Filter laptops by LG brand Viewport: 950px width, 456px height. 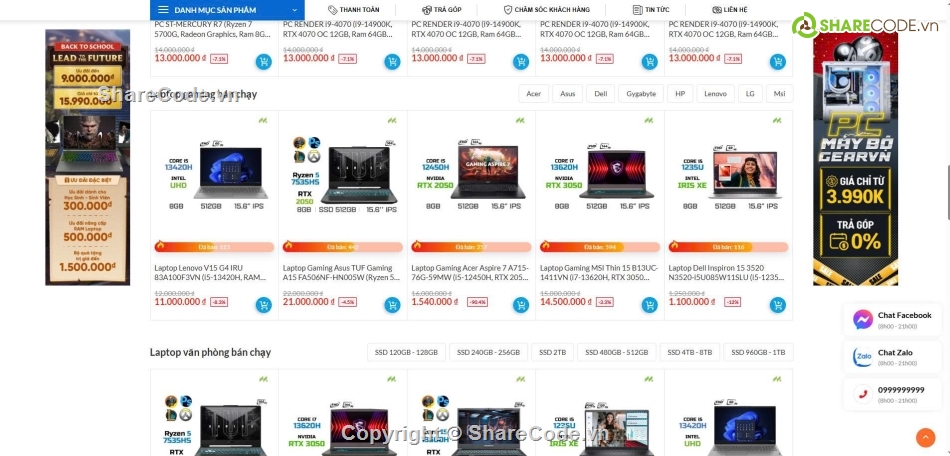click(750, 94)
